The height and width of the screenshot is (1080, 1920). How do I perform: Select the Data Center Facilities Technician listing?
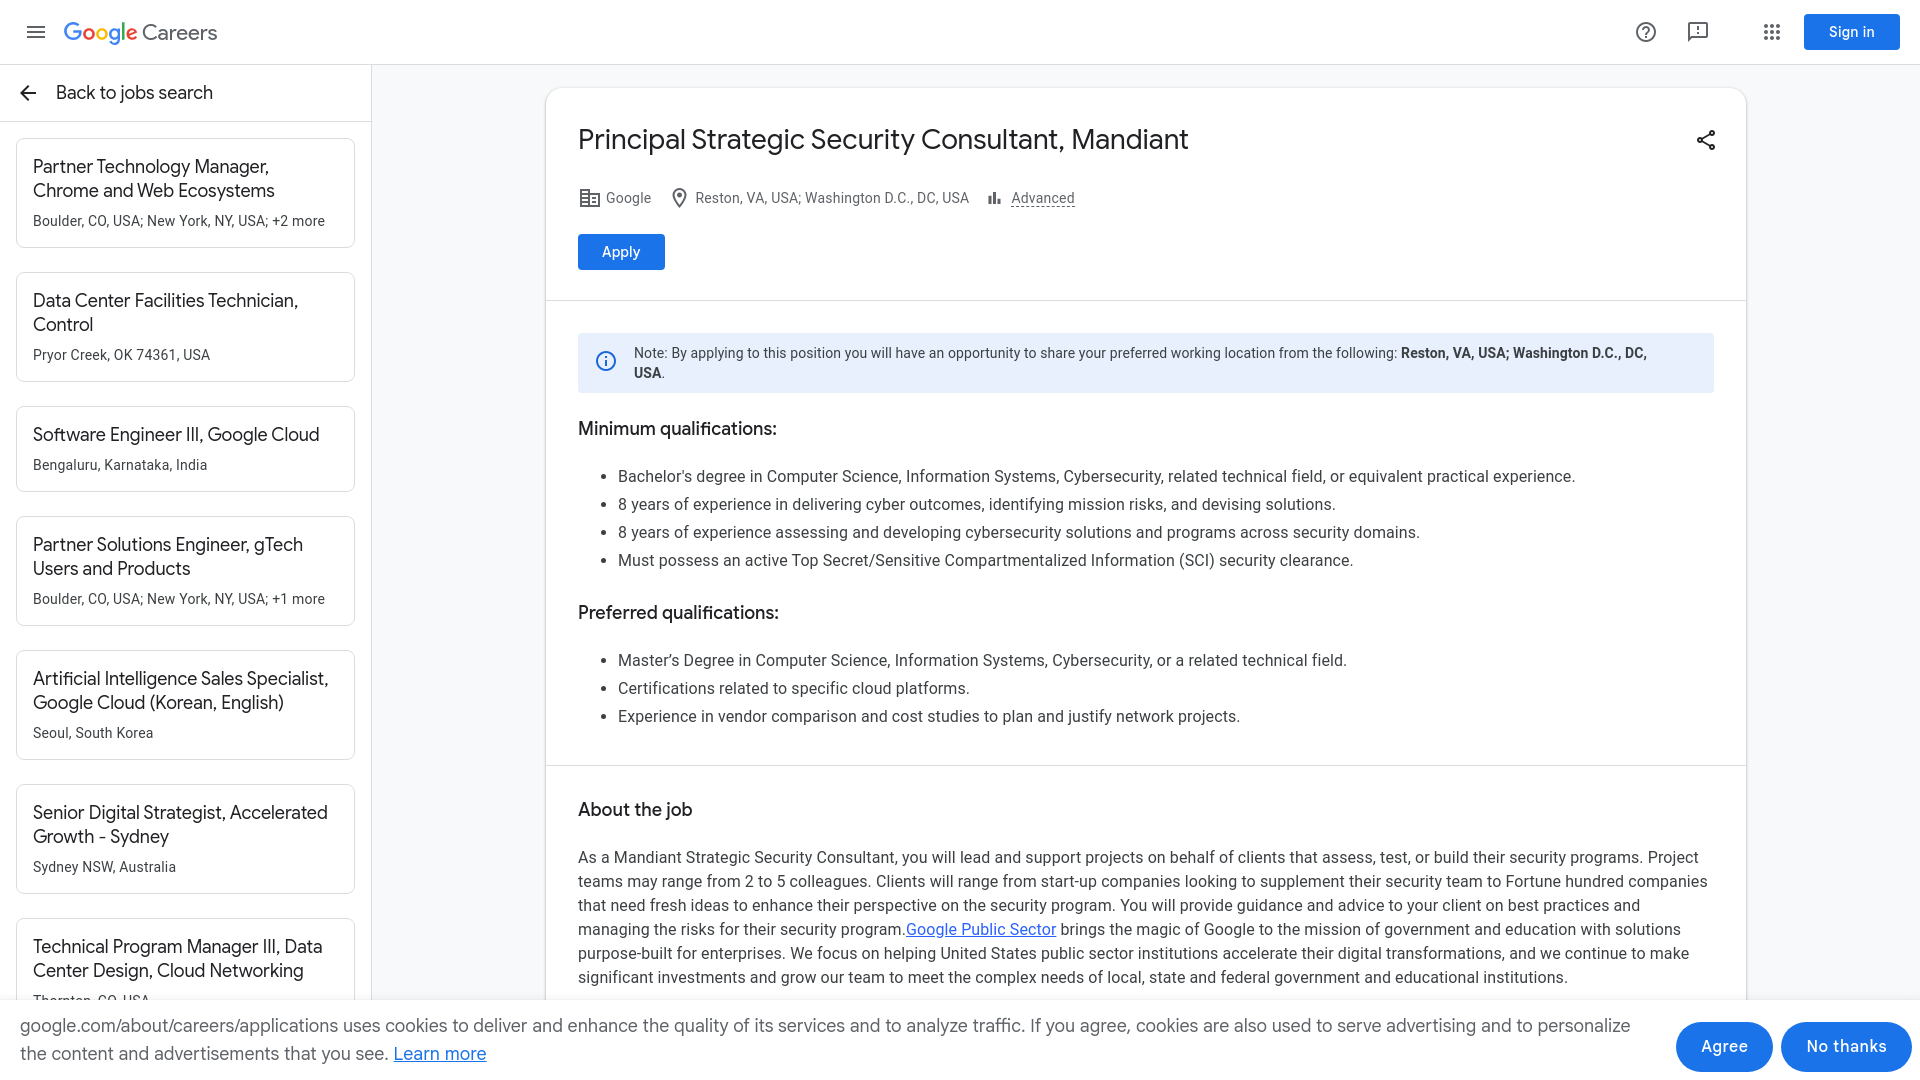tap(185, 326)
